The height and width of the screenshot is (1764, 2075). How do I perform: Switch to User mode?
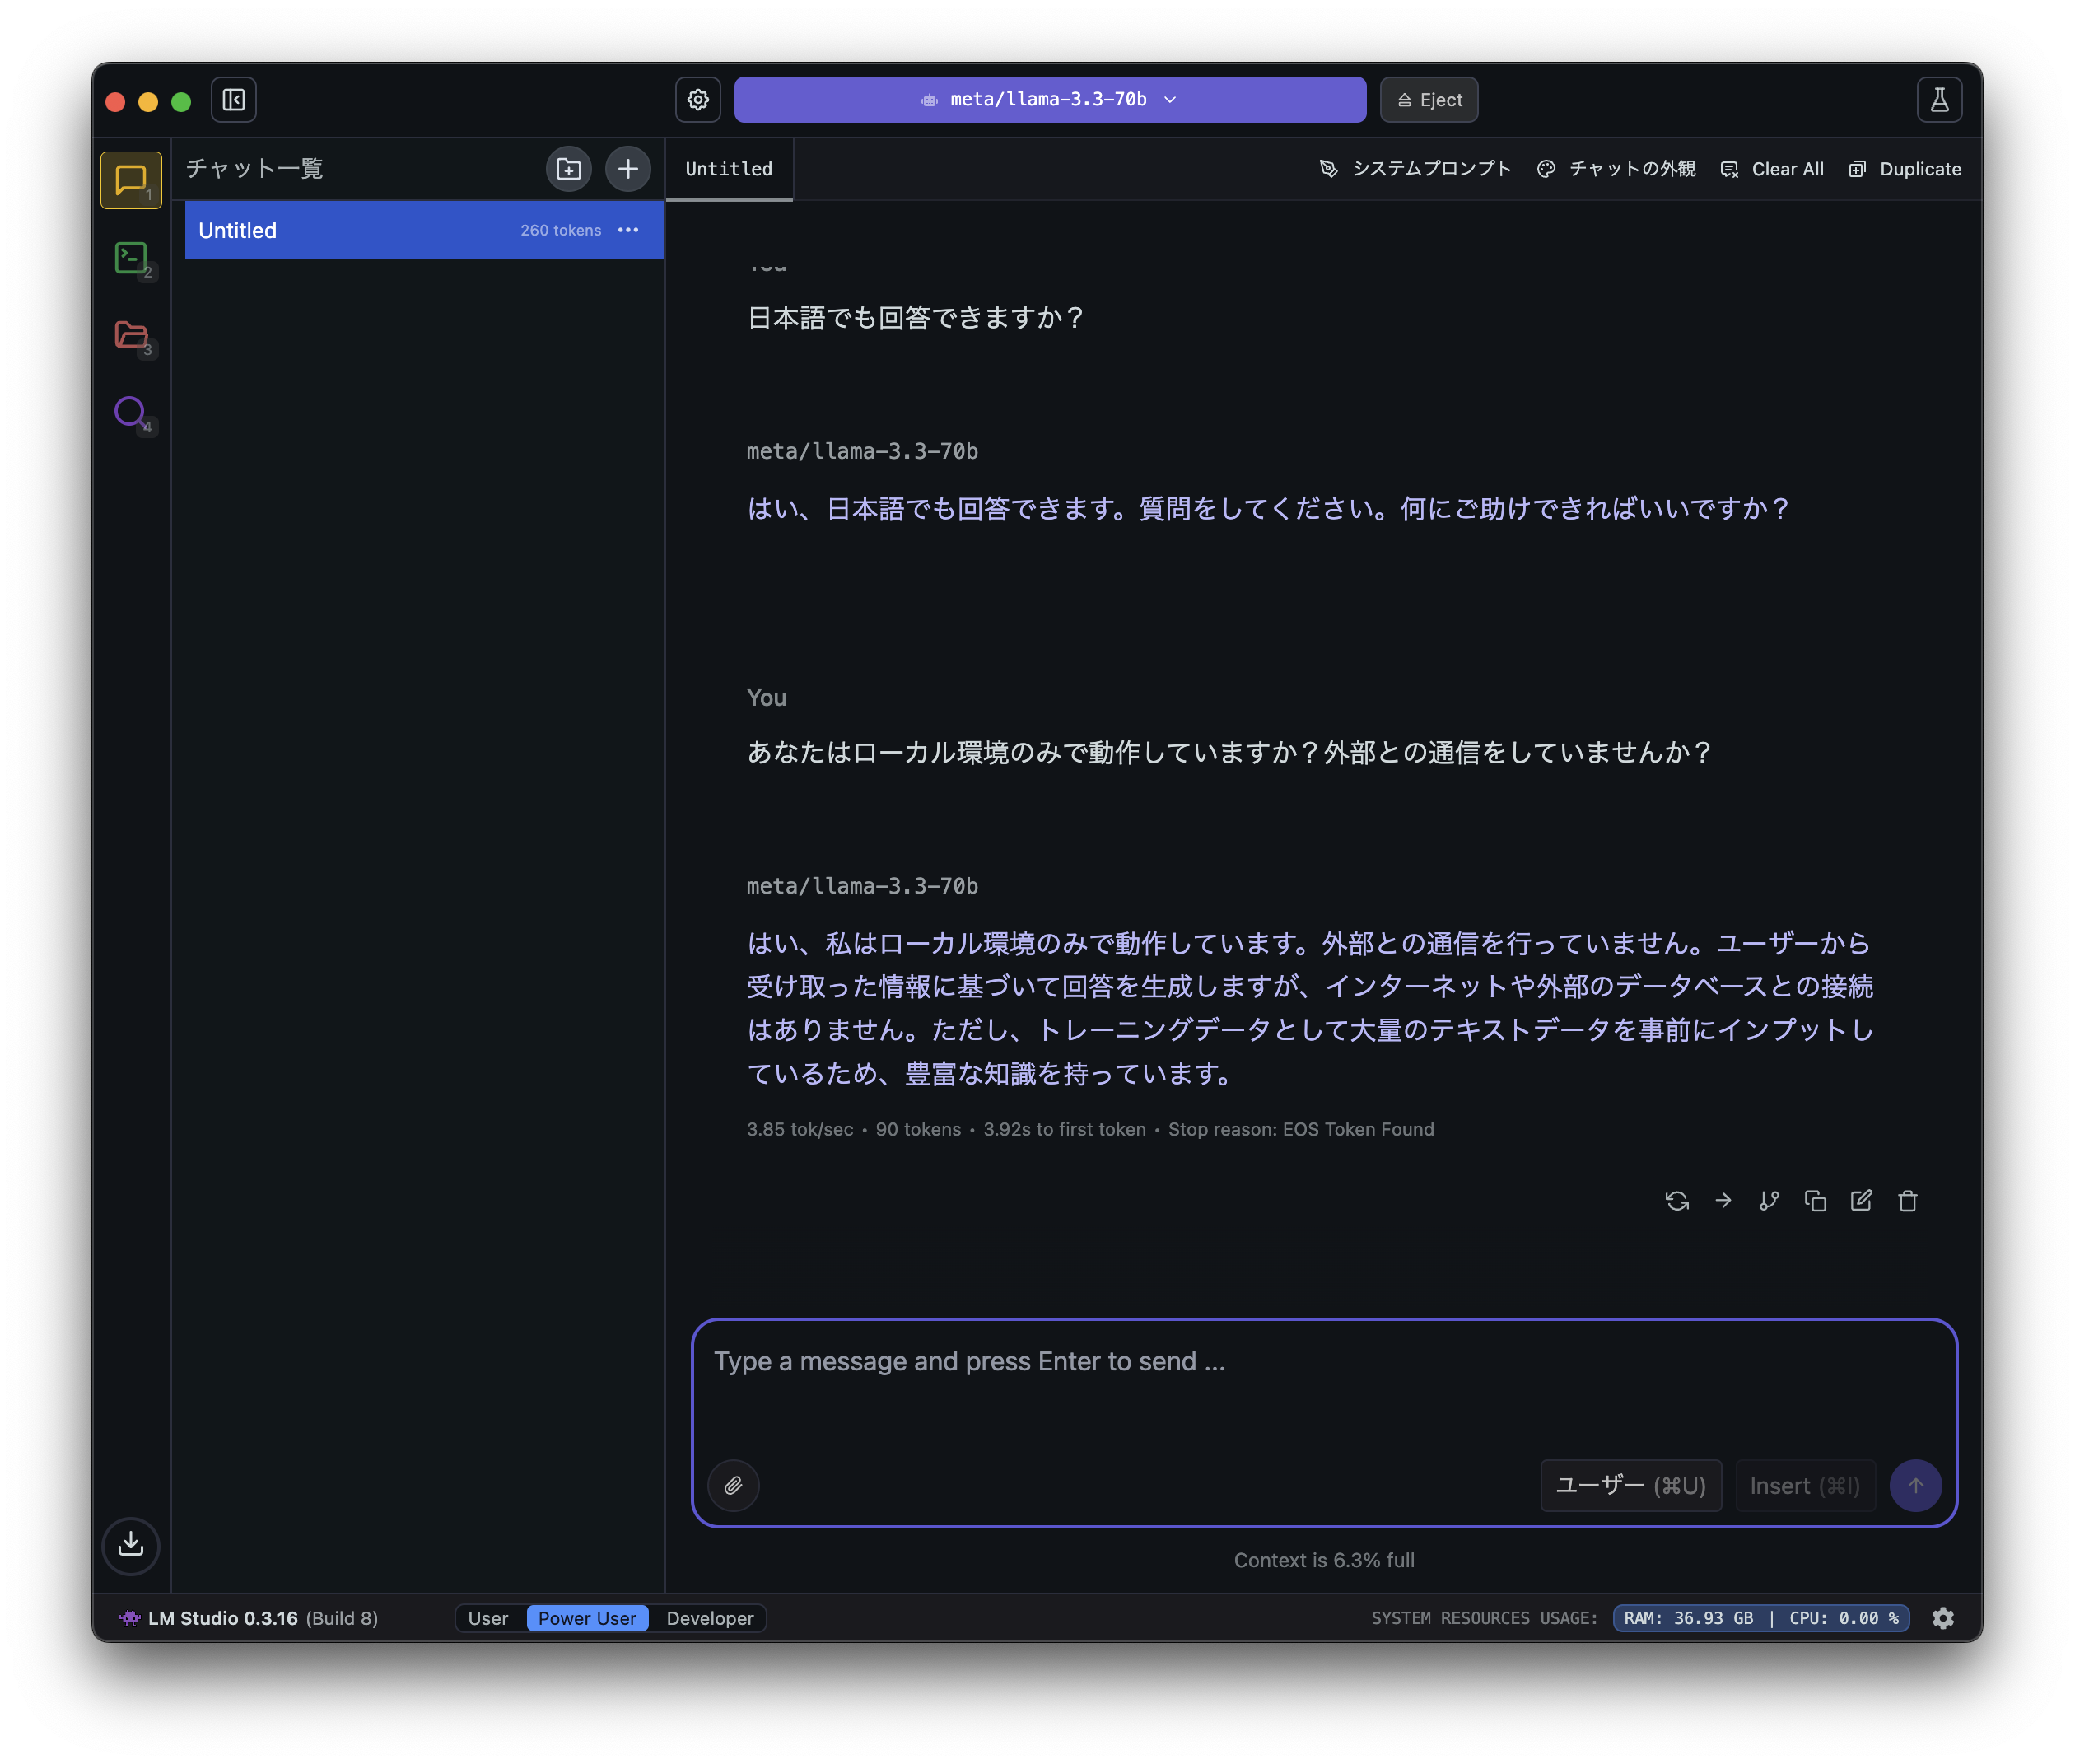489,1617
